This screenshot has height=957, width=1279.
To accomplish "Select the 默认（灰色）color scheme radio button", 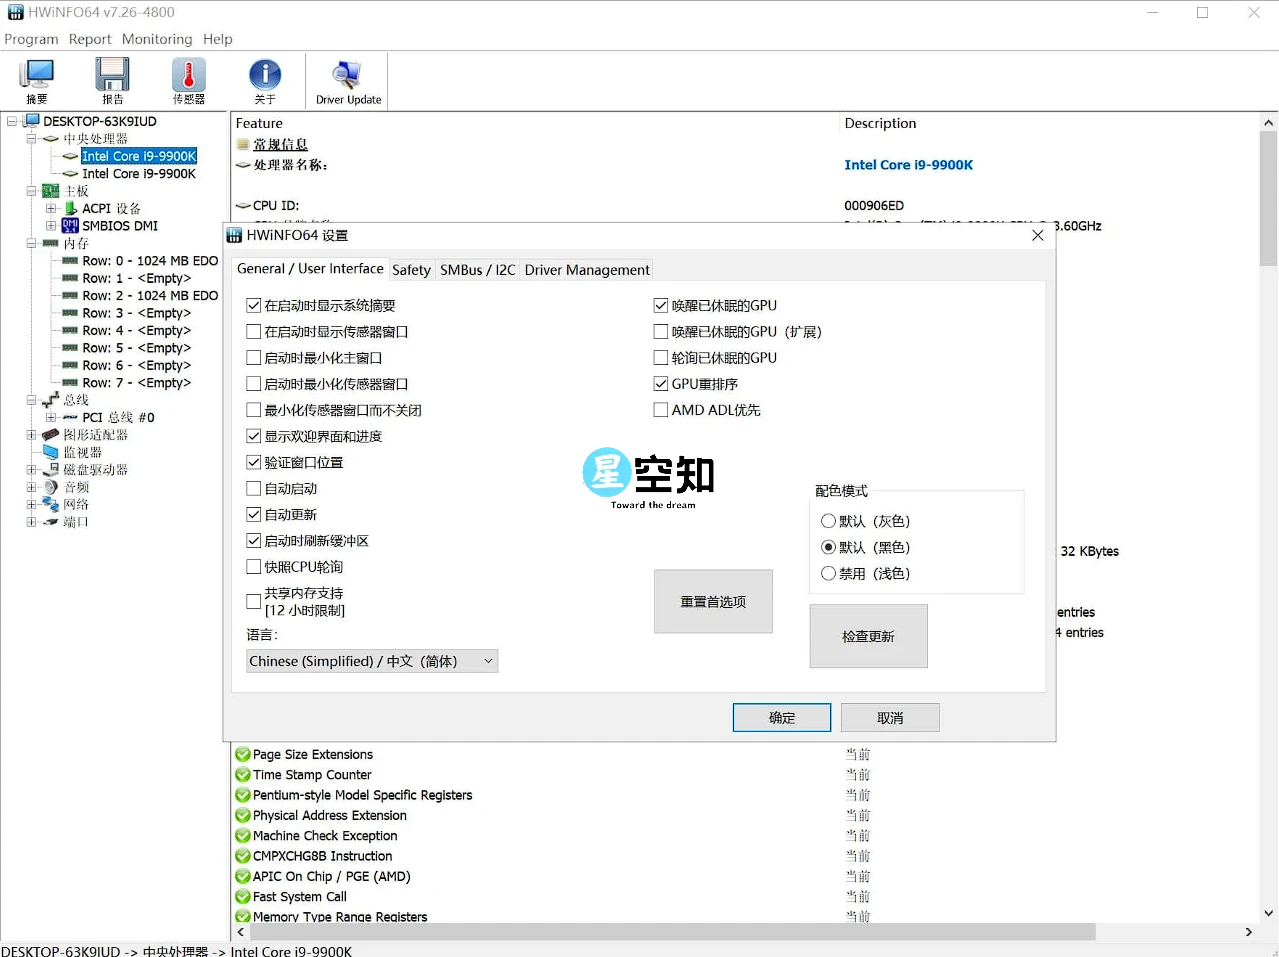I will coord(829,521).
